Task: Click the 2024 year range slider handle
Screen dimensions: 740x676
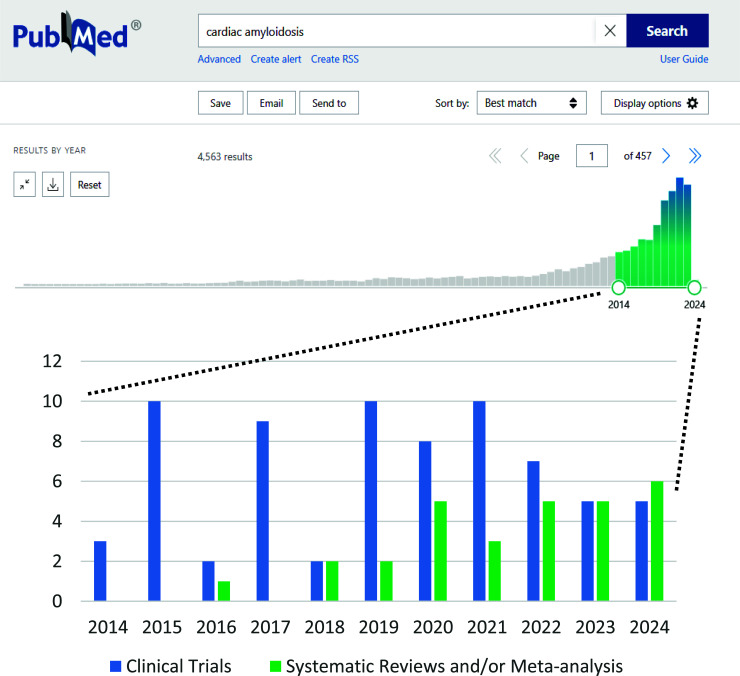Action: [x=694, y=287]
